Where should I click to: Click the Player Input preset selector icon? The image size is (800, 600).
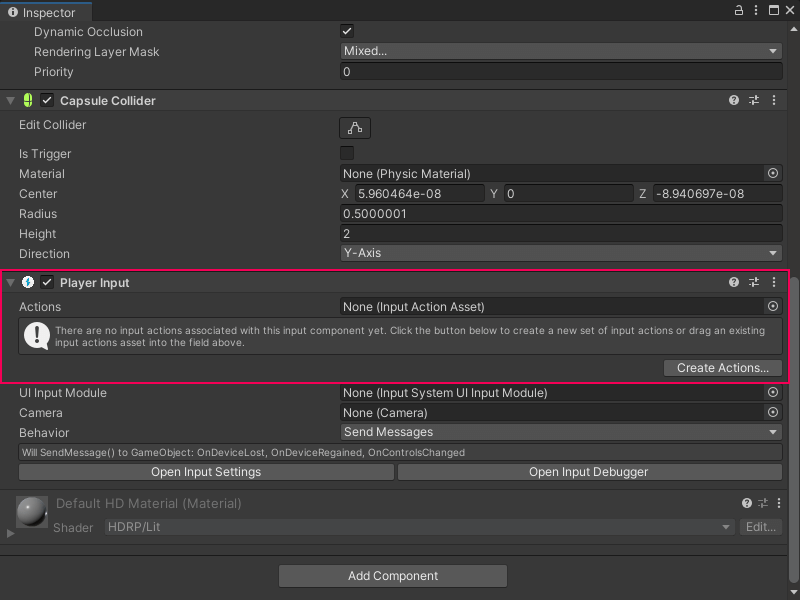click(x=754, y=282)
